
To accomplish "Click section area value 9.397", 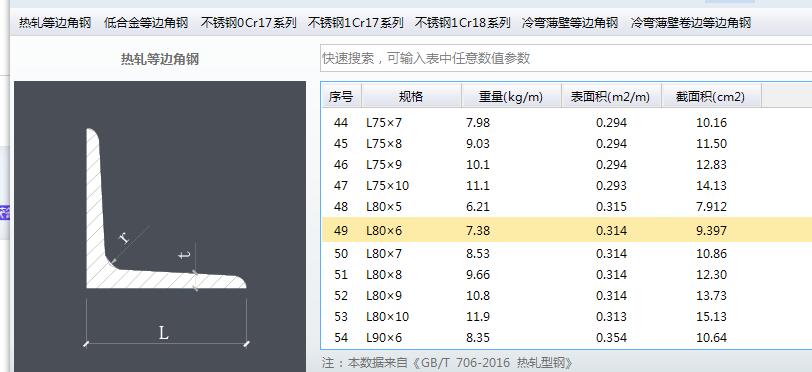I will [x=712, y=231].
